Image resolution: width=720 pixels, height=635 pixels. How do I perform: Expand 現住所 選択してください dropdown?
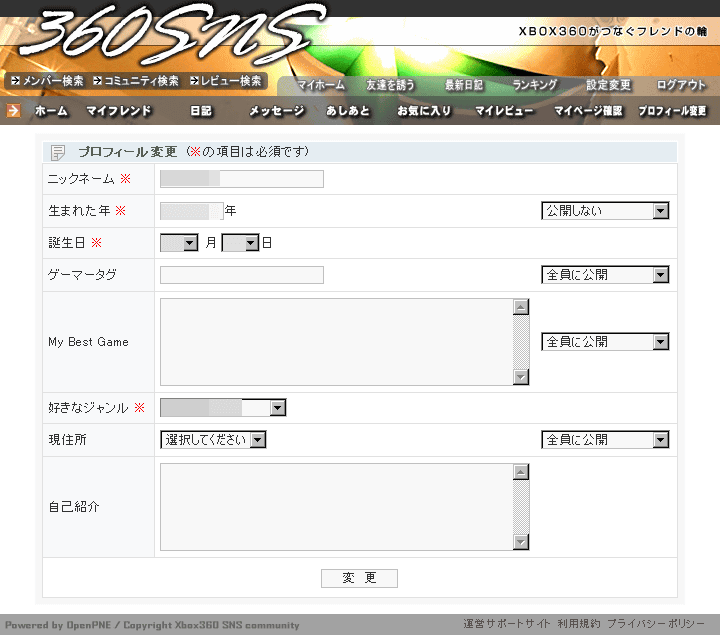(213, 440)
